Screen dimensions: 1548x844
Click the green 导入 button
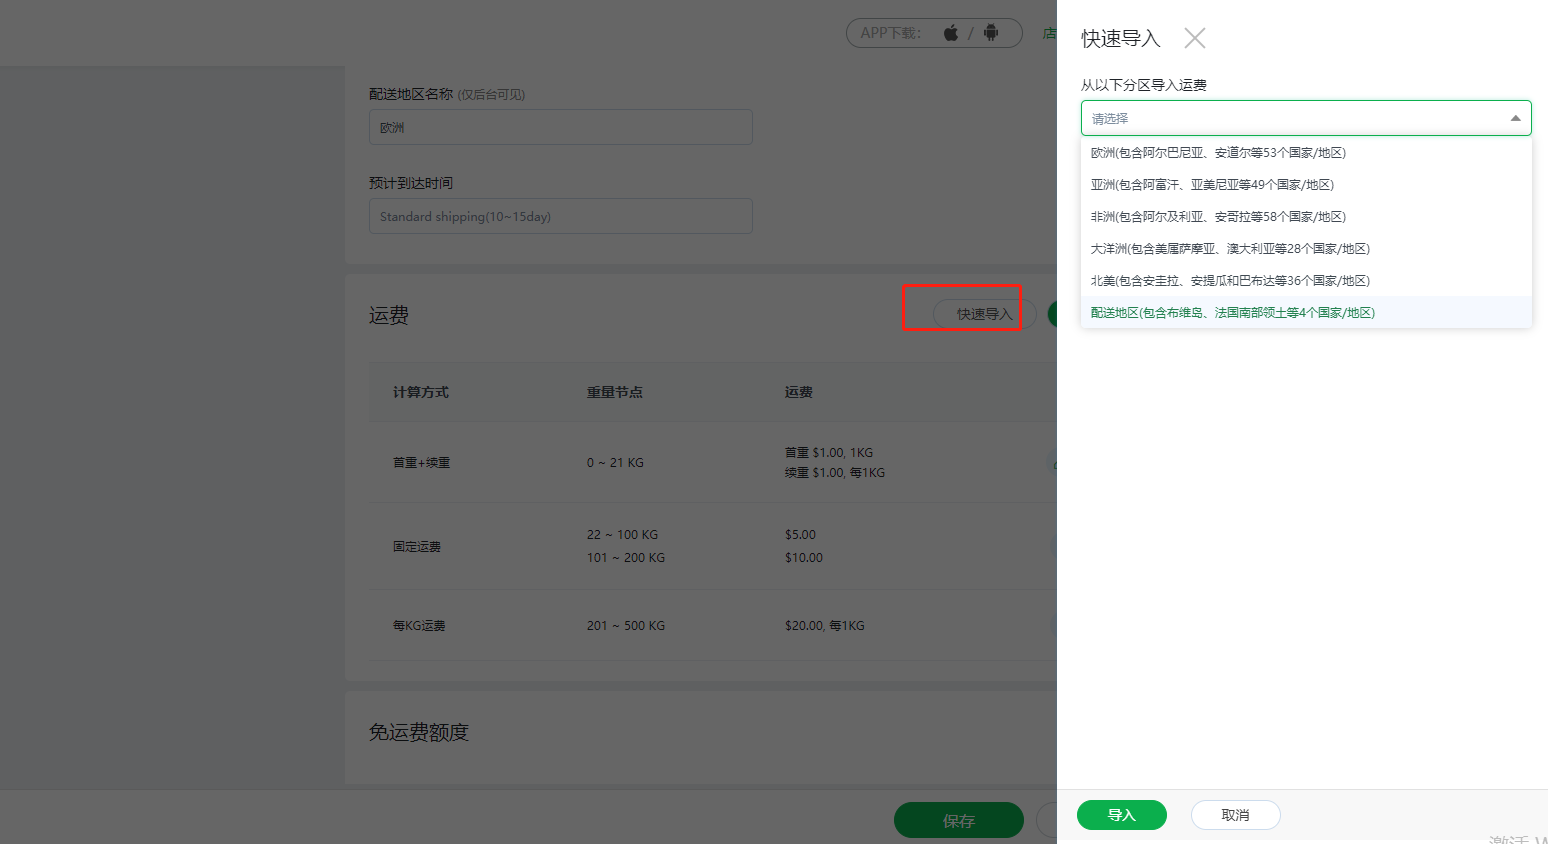[x=1121, y=815]
